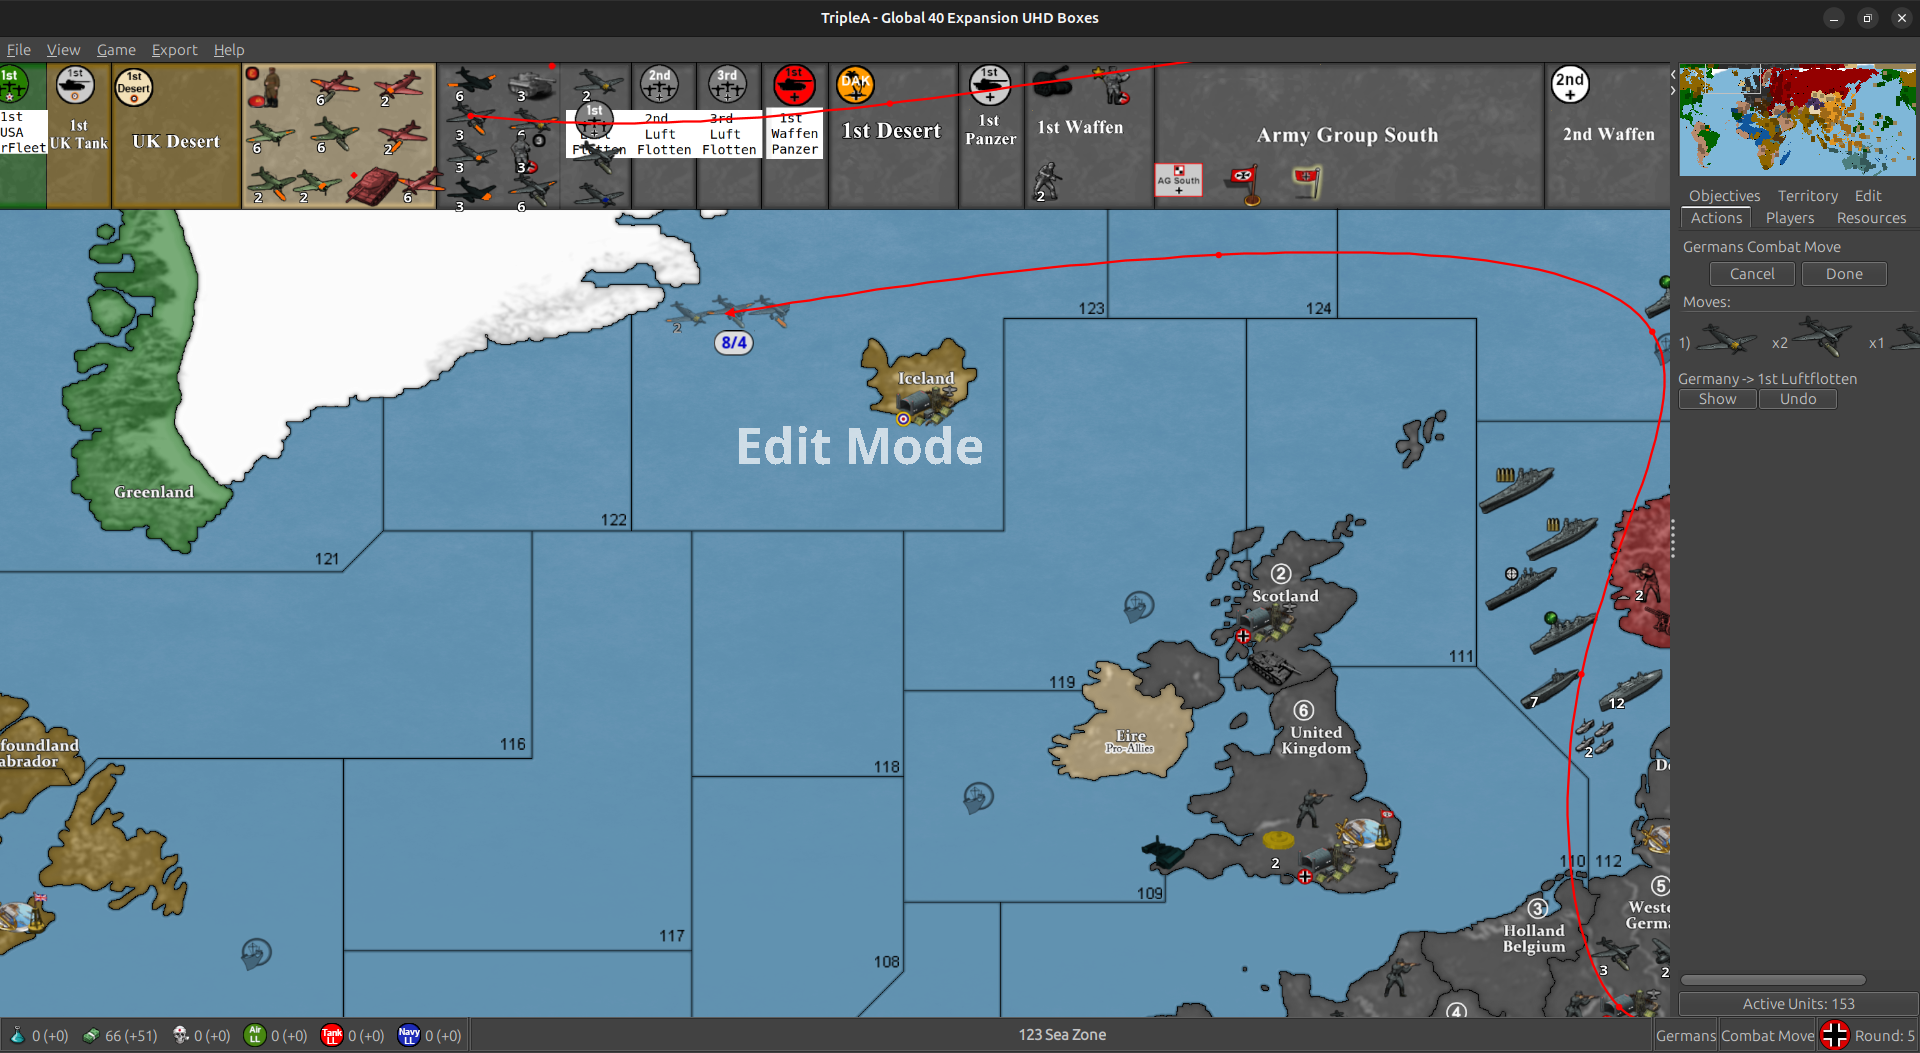This screenshot has width=1920, height=1053.
Task: Click the German cross flag beside Round: 5
Action: click(x=1835, y=1035)
